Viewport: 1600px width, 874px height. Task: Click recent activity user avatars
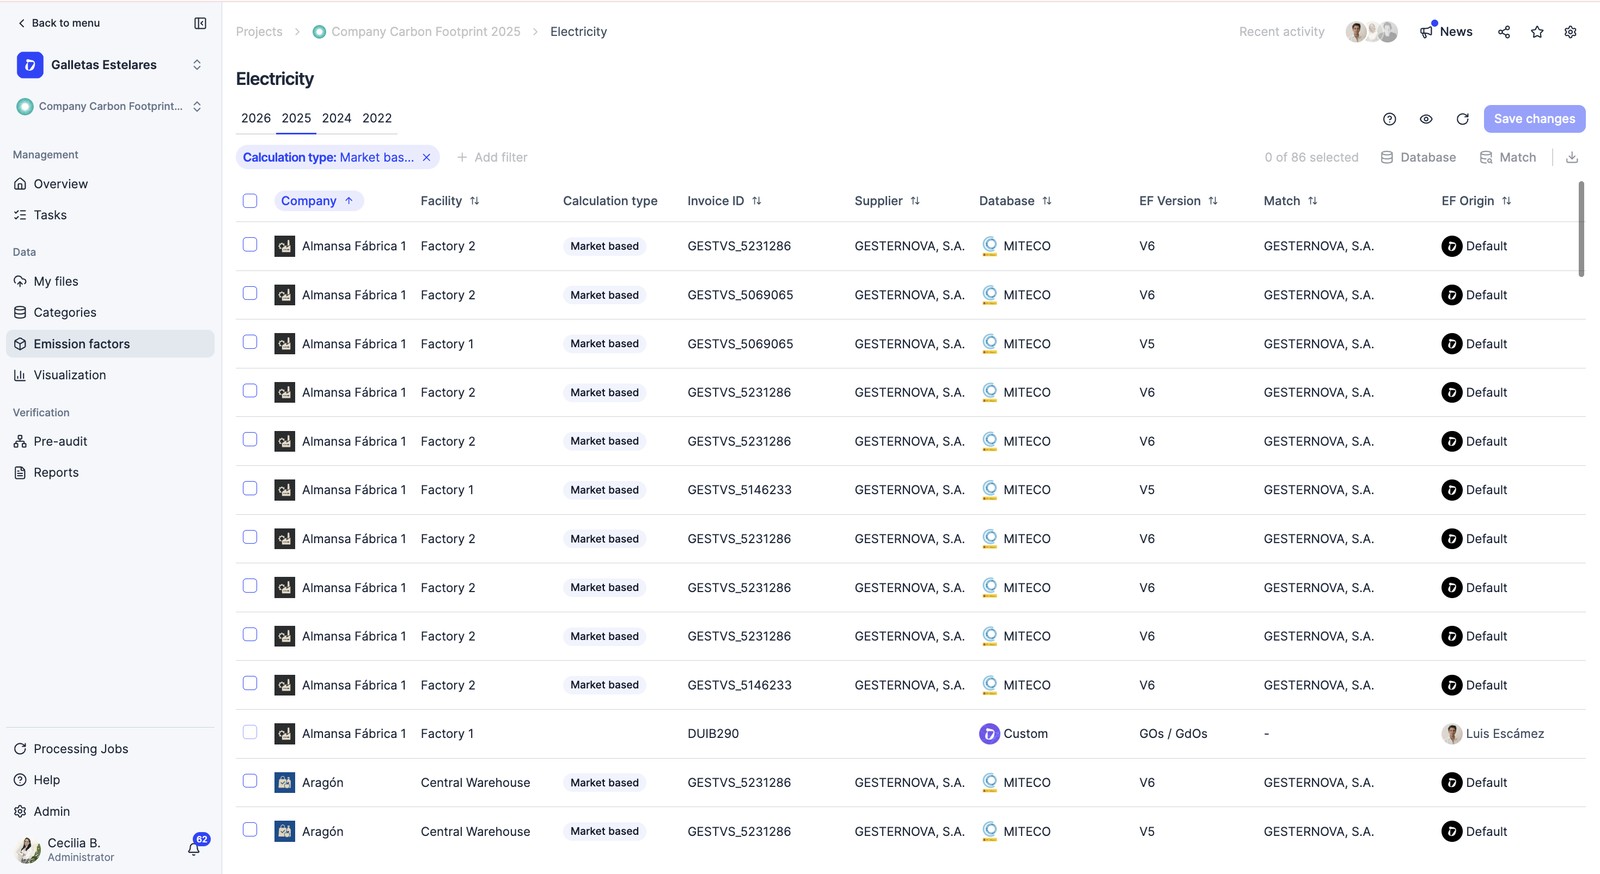click(x=1371, y=32)
